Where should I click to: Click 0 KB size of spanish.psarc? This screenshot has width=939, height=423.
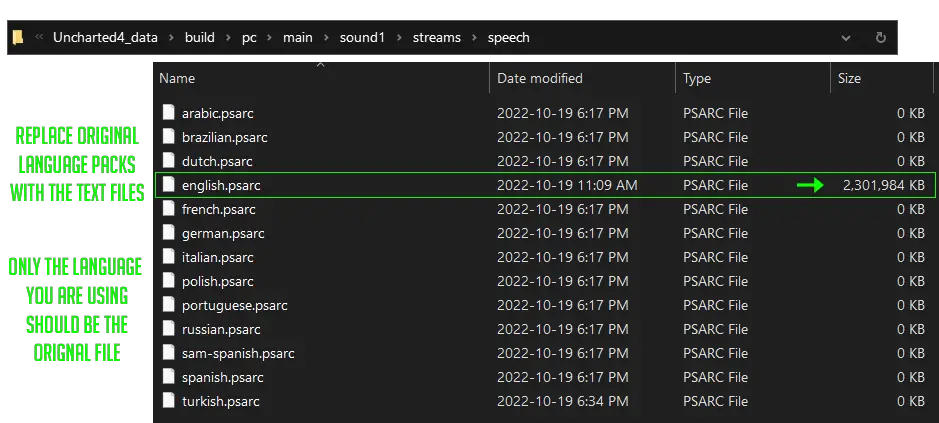coord(910,377)
